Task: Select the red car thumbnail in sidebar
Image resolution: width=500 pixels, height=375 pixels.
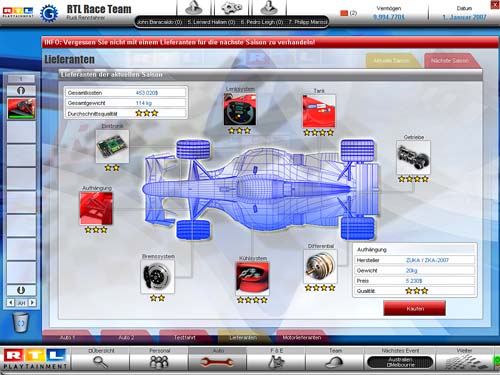Action: pyautogui.click(x=21, y=109)
